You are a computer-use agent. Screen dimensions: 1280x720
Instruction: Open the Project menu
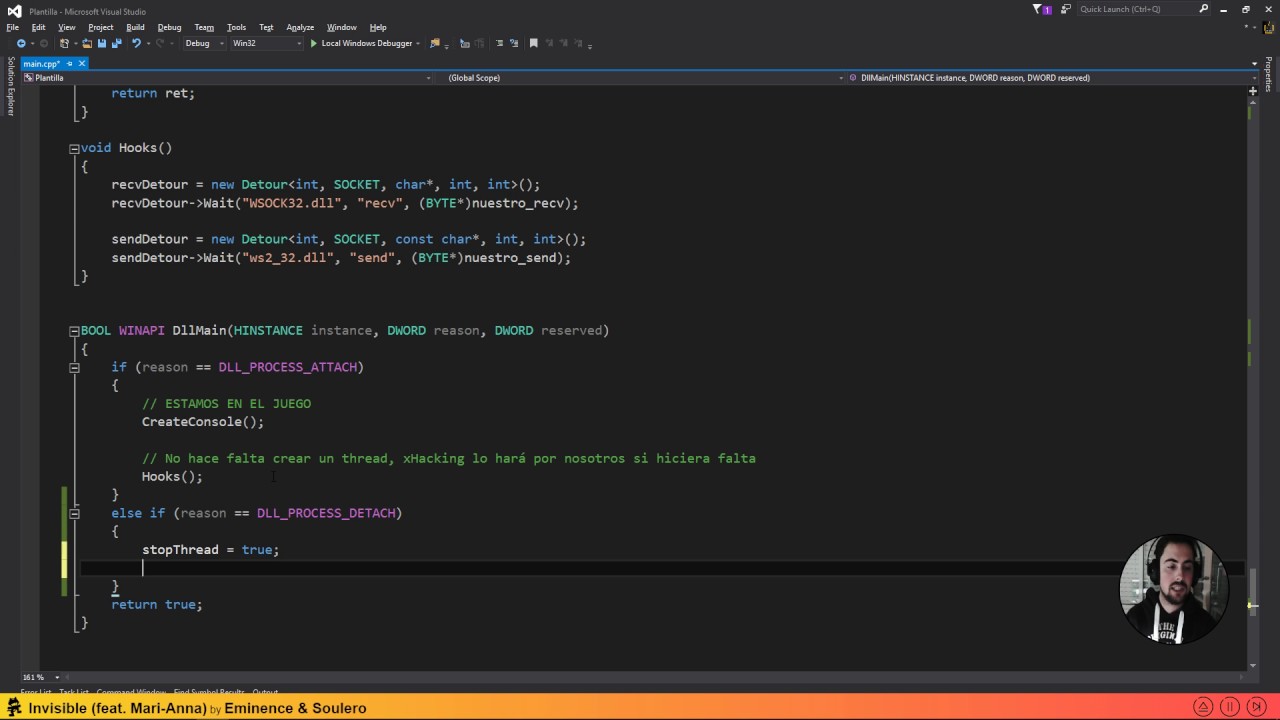tap(100, 27)
